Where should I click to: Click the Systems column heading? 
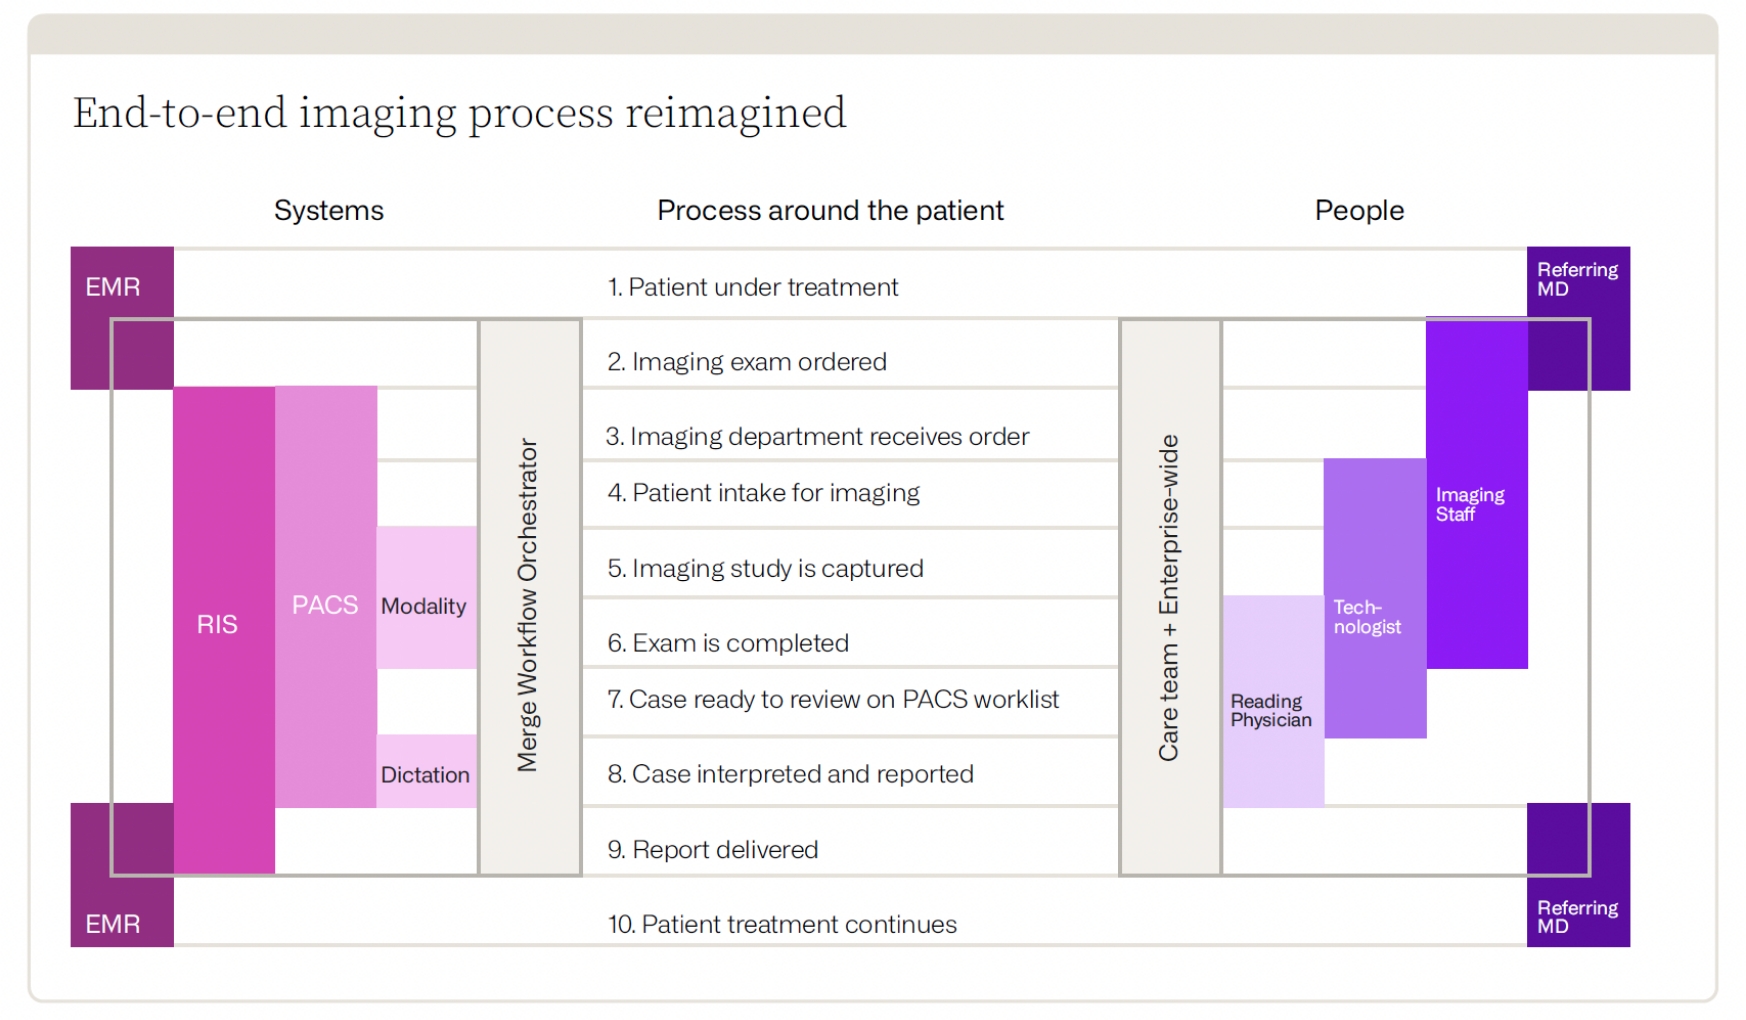click(329, 210)
